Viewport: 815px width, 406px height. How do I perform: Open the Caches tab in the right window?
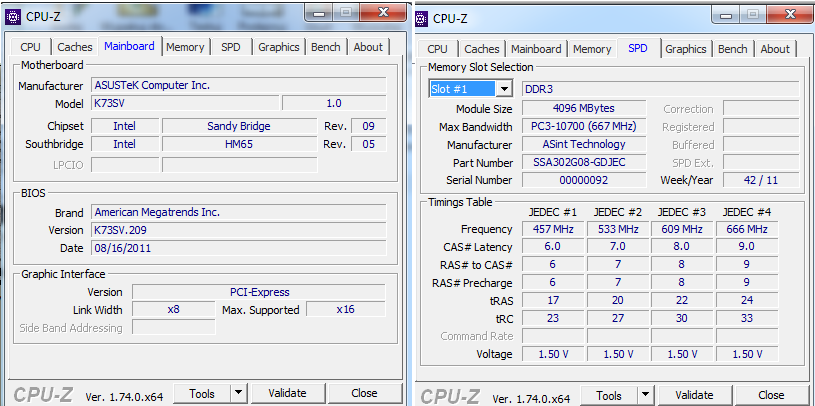point(482,49)
